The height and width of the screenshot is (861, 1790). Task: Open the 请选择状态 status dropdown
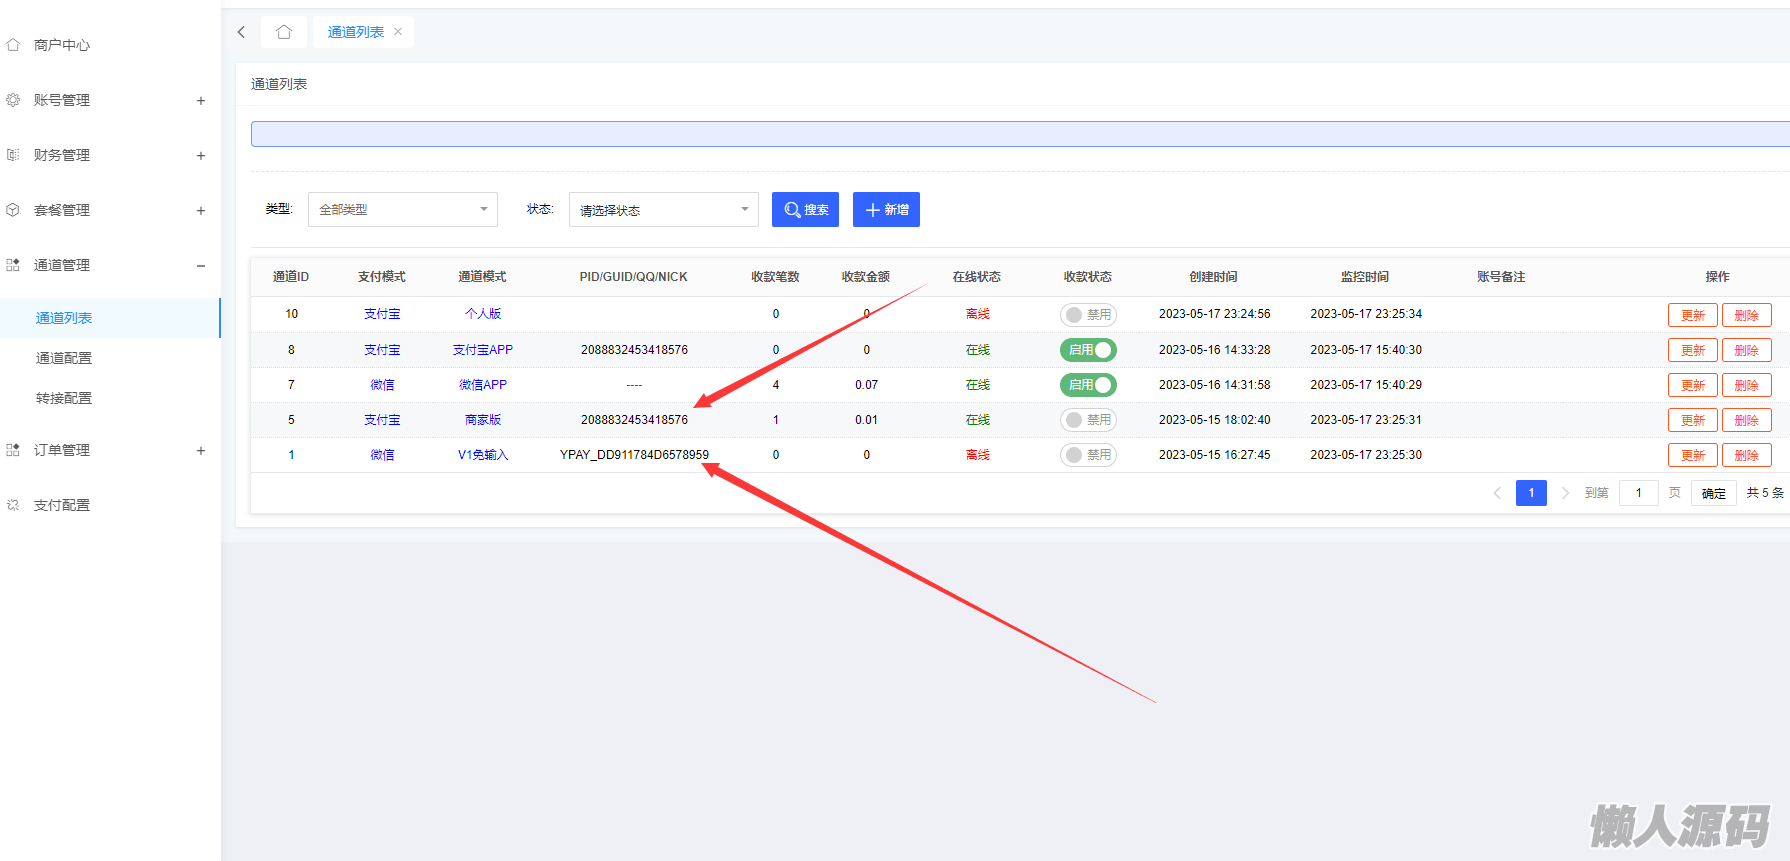click(663, 210)
